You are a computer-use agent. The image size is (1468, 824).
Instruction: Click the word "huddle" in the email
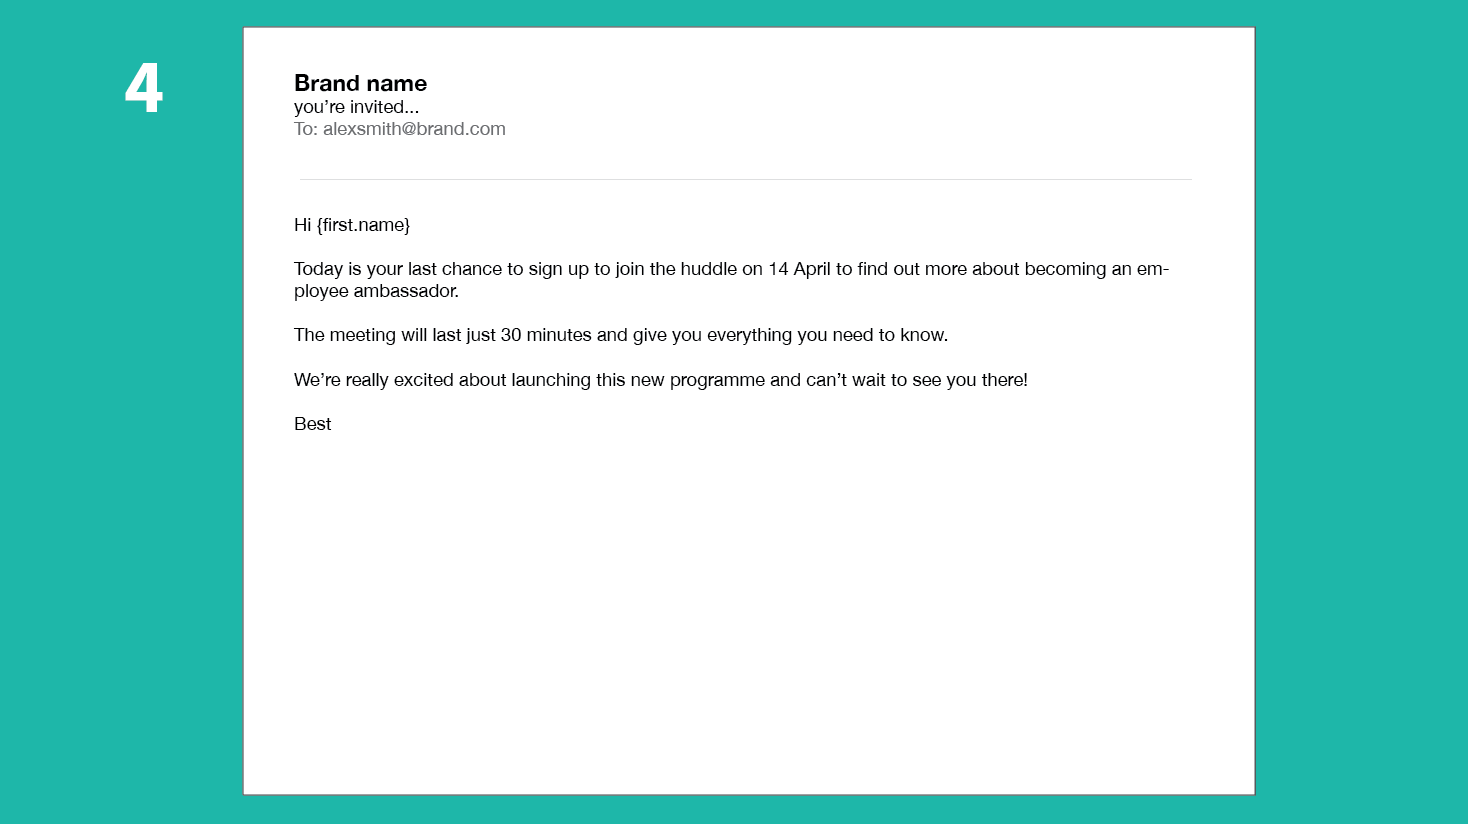[x=708, y=269]
